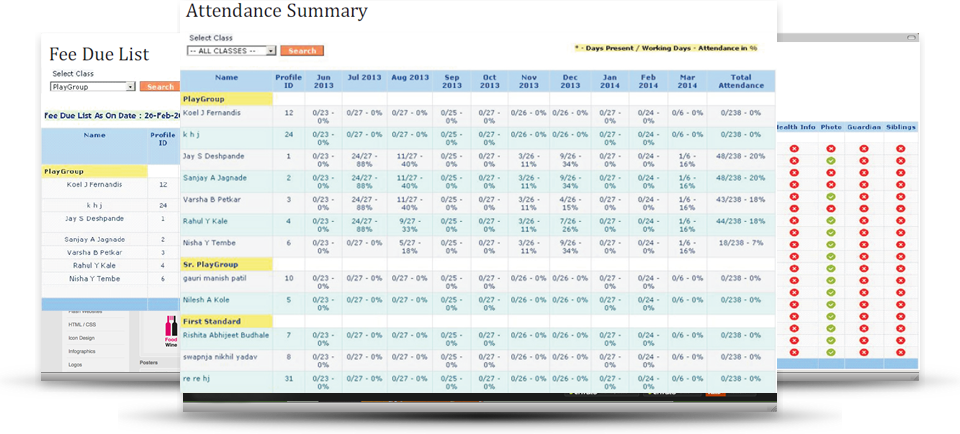Open ALL CLASSES dropdown in Attendance Summary
Screen dimensions: 960x434
231,51
